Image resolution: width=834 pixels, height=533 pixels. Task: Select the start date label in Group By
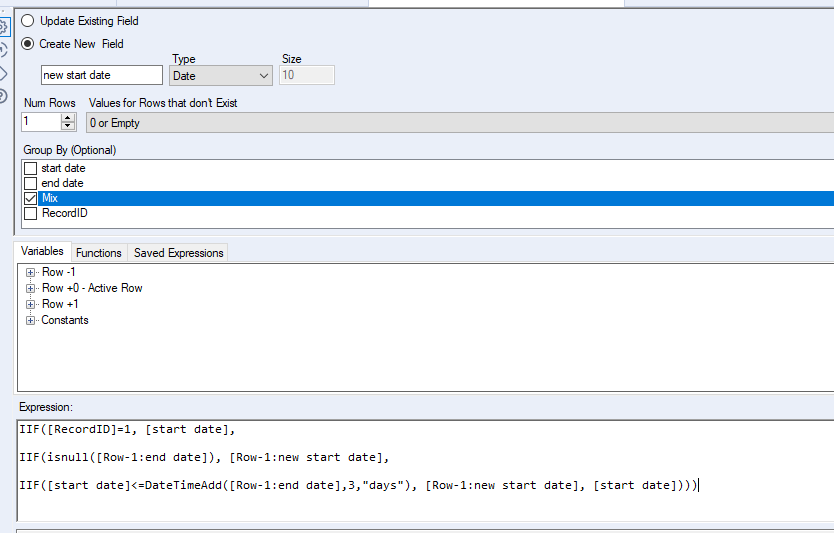(x=63, y=168)
